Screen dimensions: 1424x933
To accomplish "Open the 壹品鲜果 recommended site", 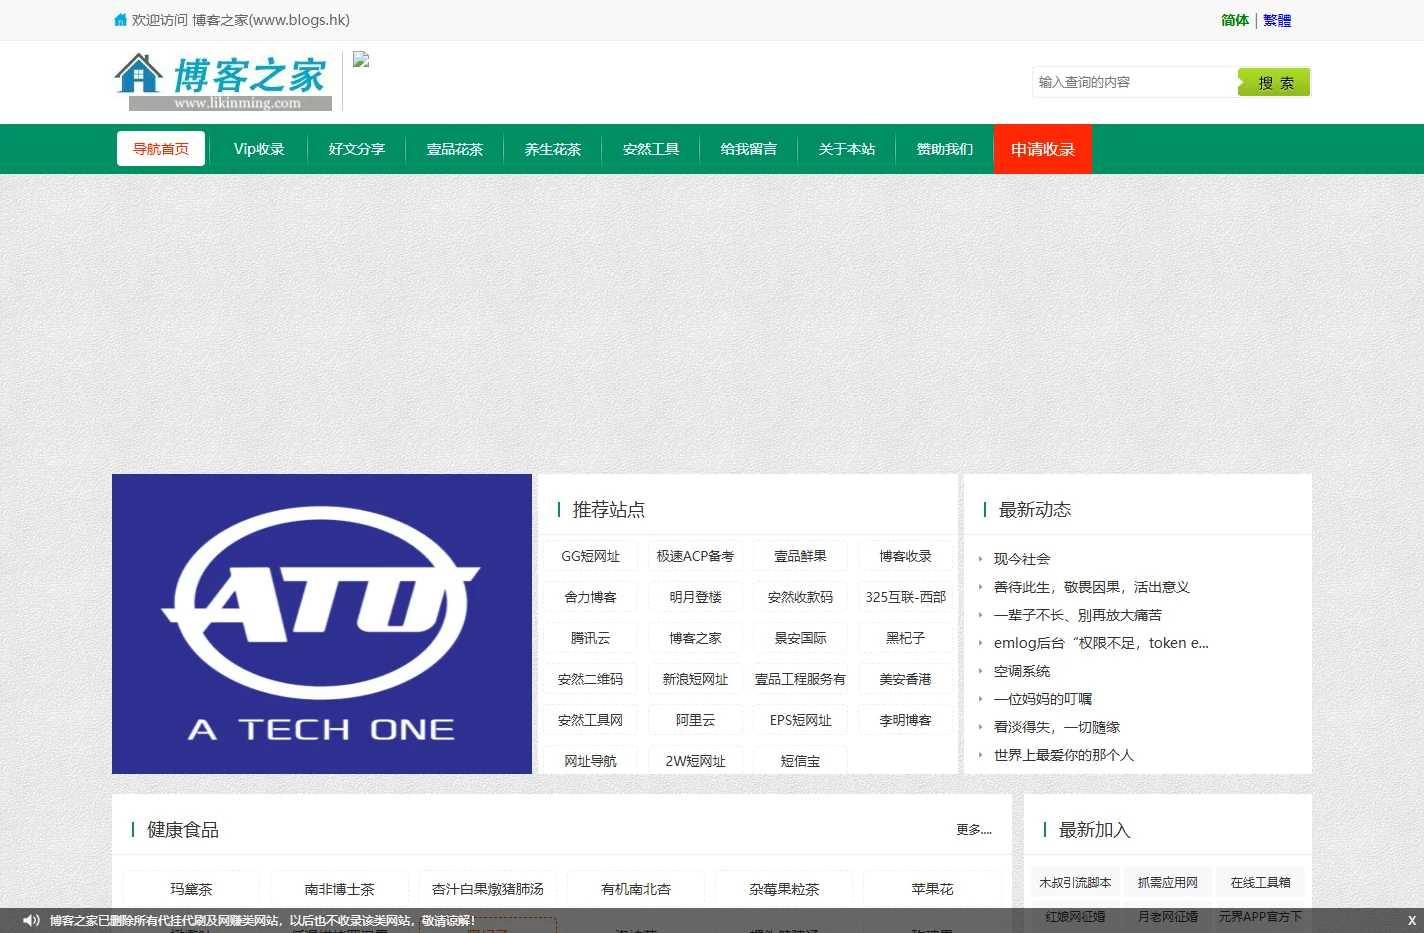I will pyautogui.click(x=800, y=556).
